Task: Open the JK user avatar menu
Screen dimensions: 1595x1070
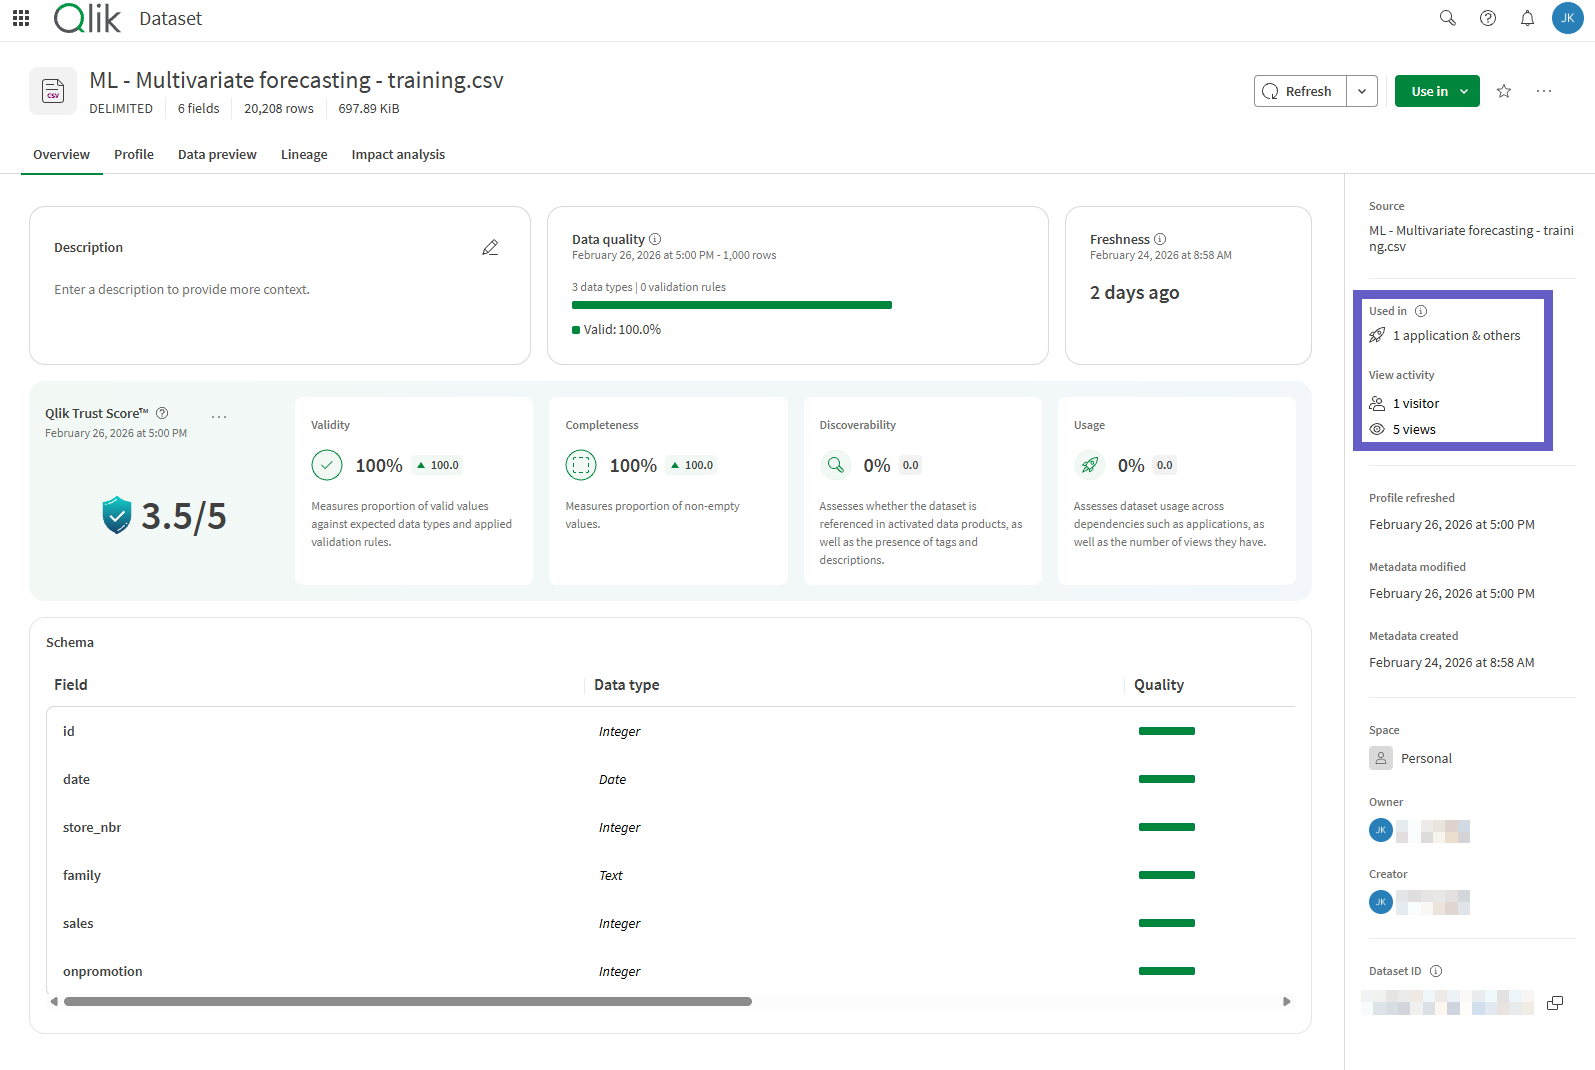Action: (x=1567, y=18)
